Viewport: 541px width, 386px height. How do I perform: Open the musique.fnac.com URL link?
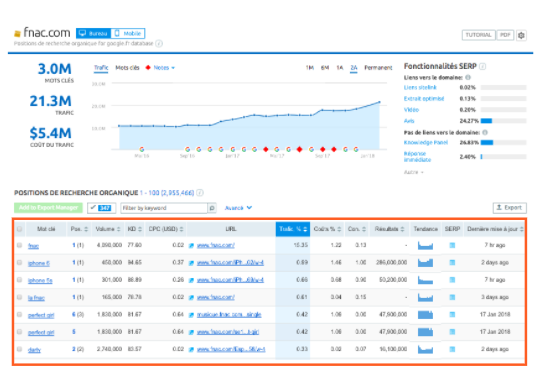(x=229, y=315)
